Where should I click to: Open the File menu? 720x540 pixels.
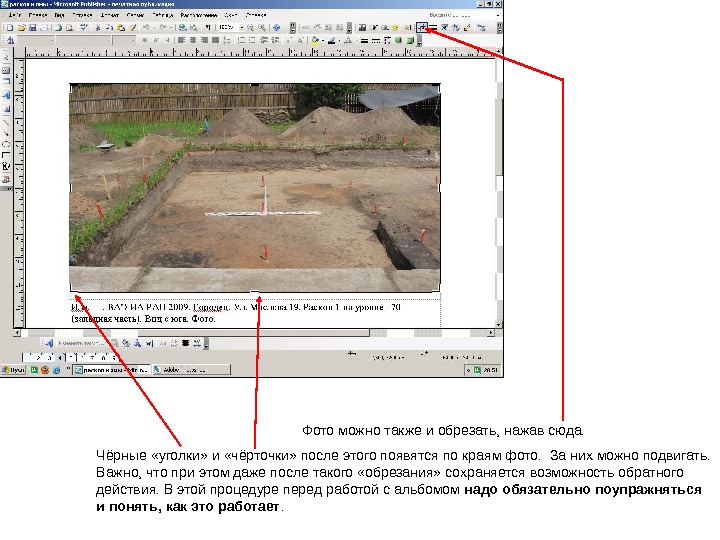pos(15,15)
